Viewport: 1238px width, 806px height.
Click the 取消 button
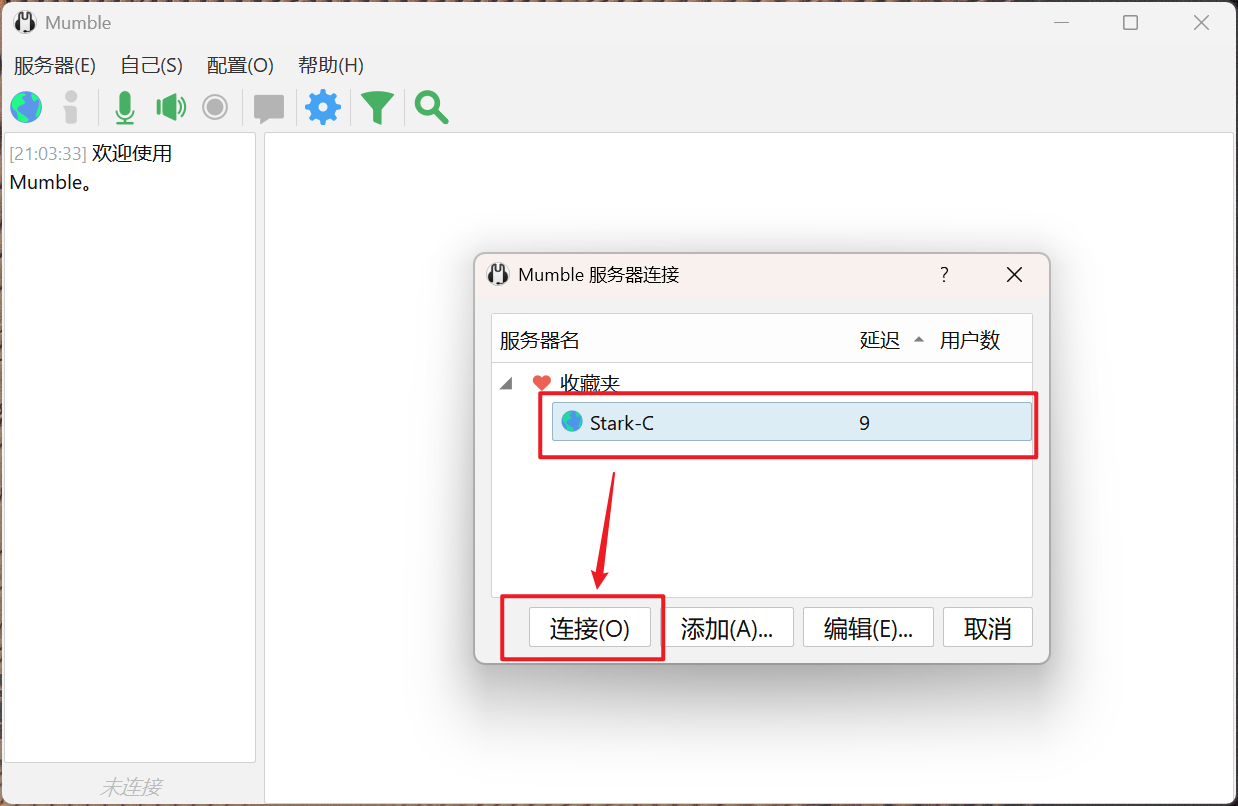coord(988,628)
